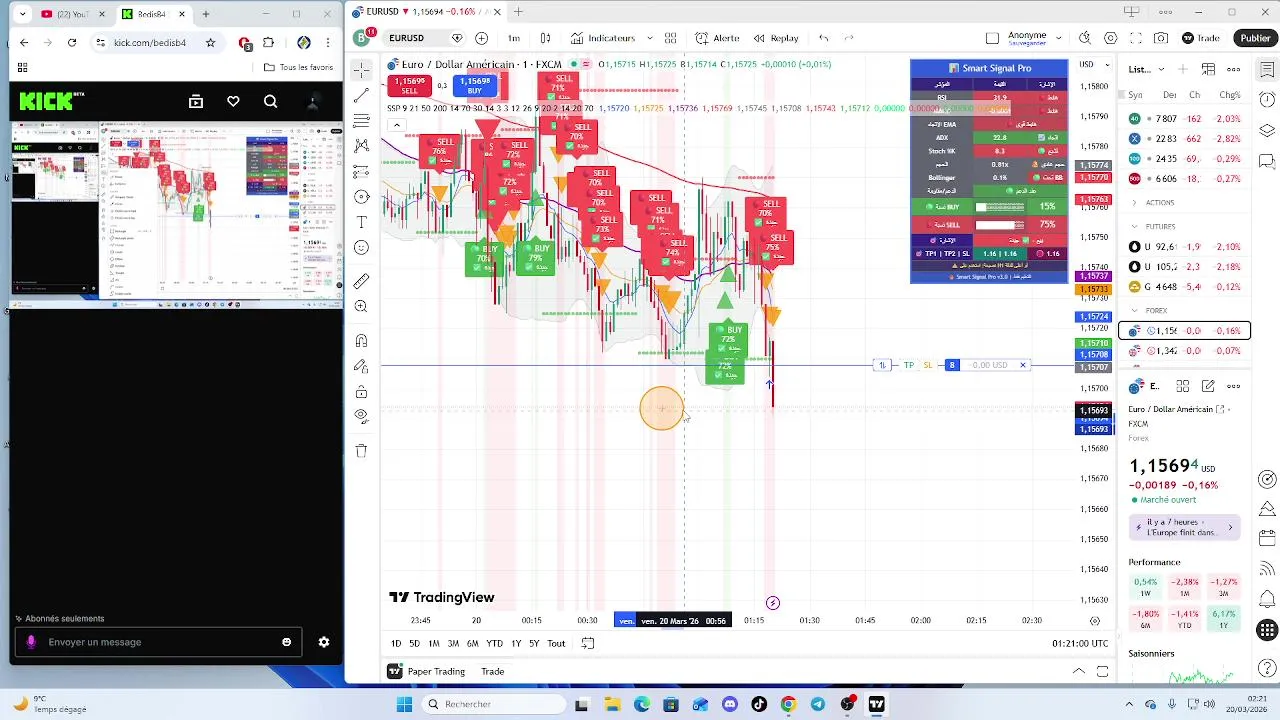
Task: Collapse the indicator legend chevron
Action: (x=397, y=125)
